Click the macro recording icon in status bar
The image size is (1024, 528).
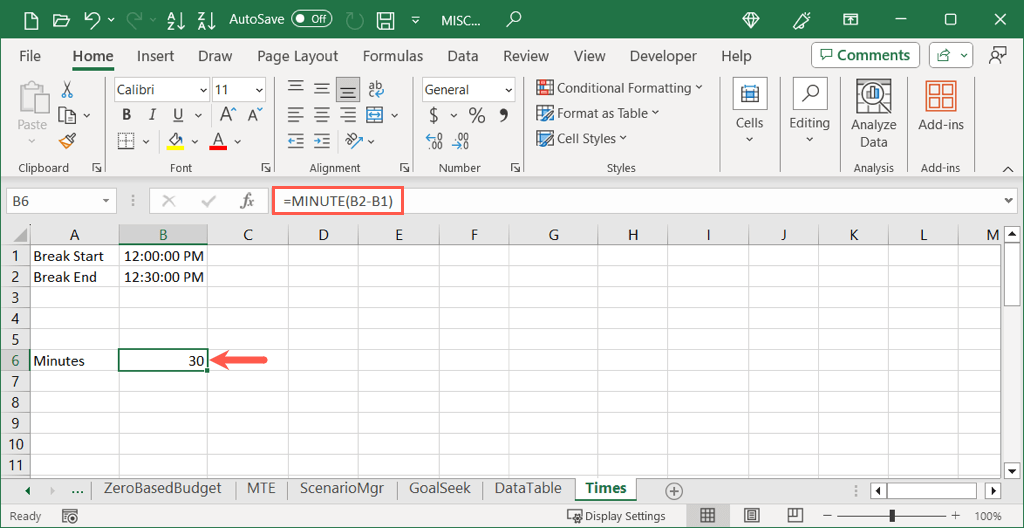pyautogui.click(x=71, y=516)
